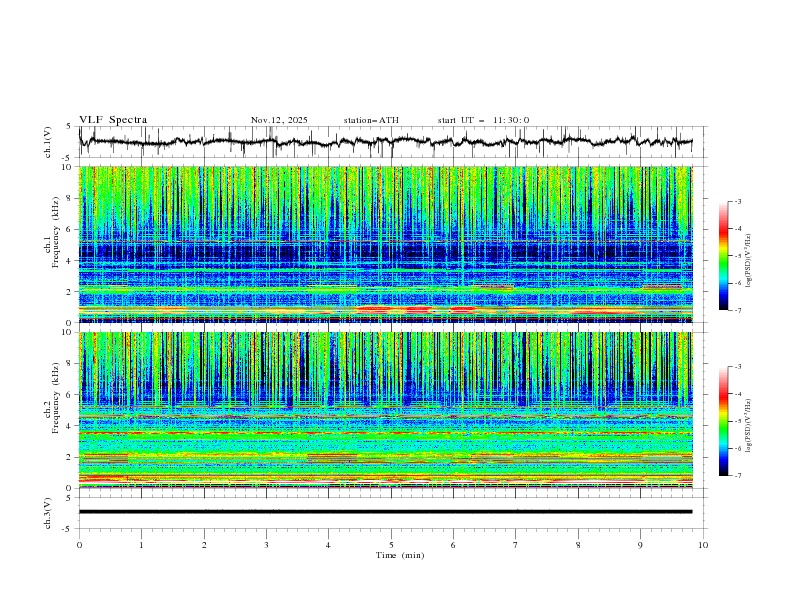Click the ch.1 "Frequency (kHz)" axis label
792x612 pixels.
[x=56, y=230]
